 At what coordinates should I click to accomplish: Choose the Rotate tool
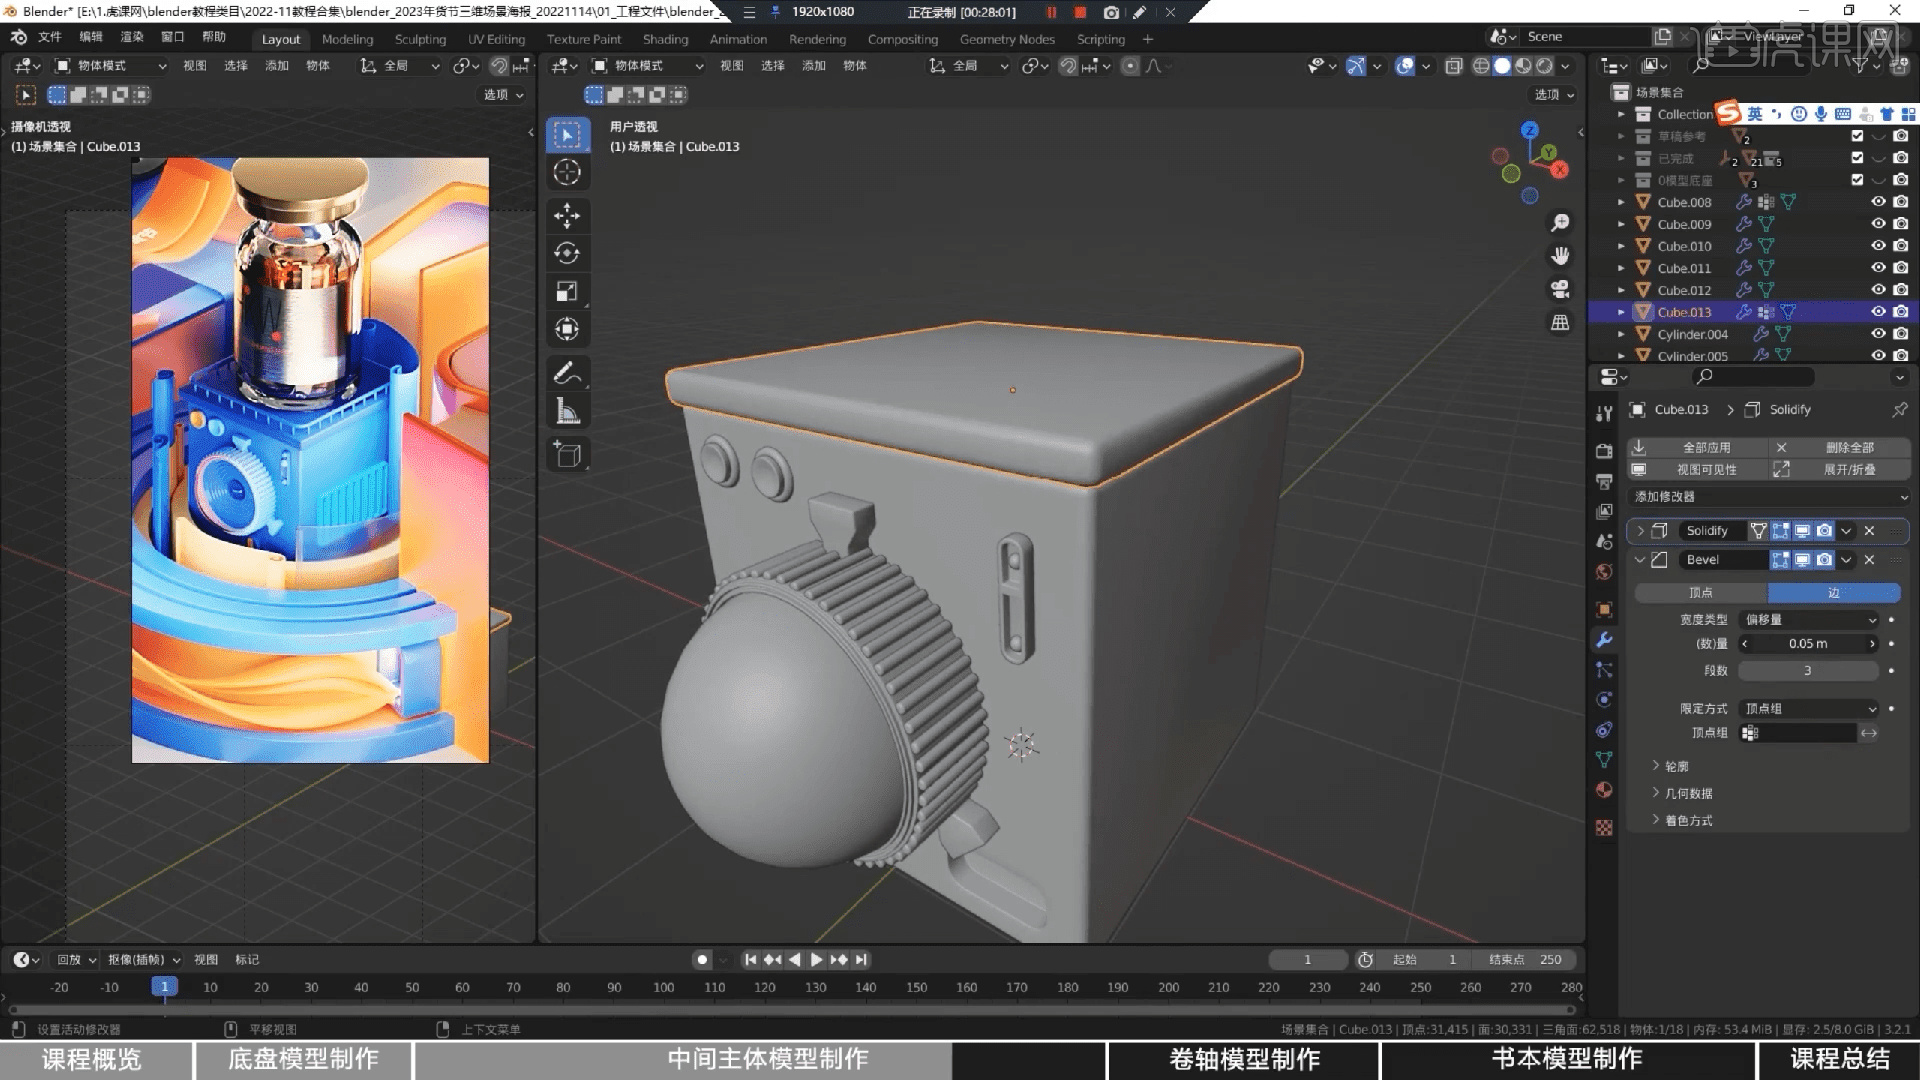[567, 253]
